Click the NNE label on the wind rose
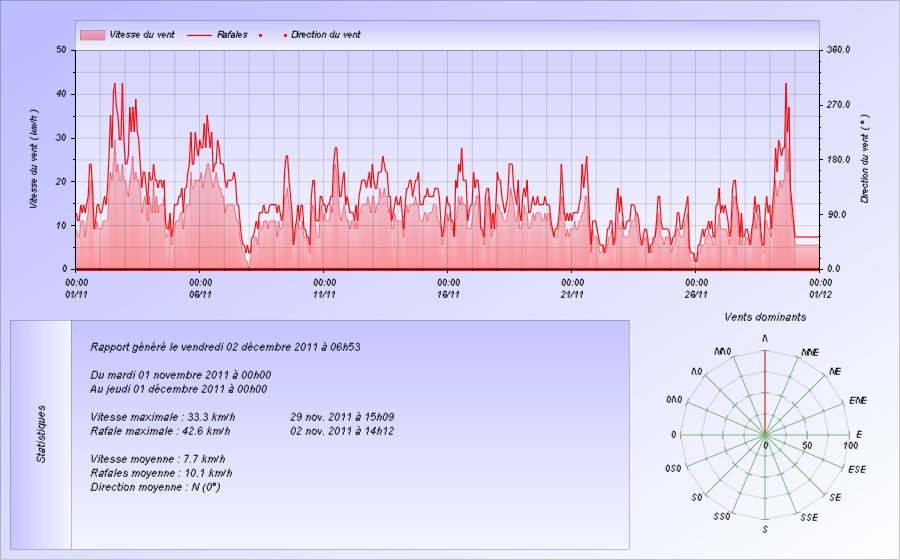This screenshot has height=560, width=900. click(810, 353)
